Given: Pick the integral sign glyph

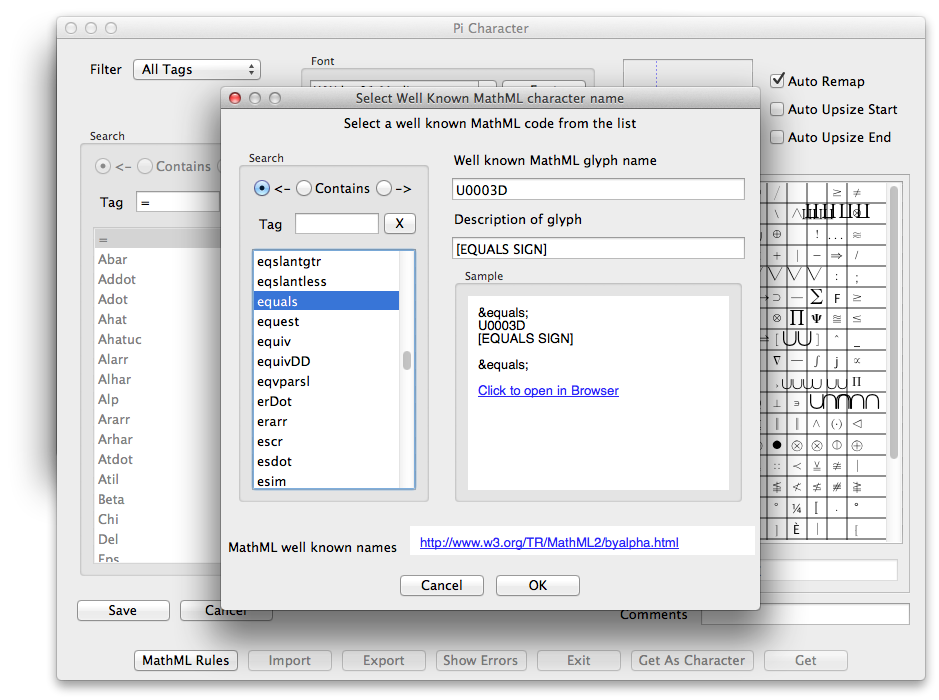Looking at the screenshot, I should [x=816, y=360].
